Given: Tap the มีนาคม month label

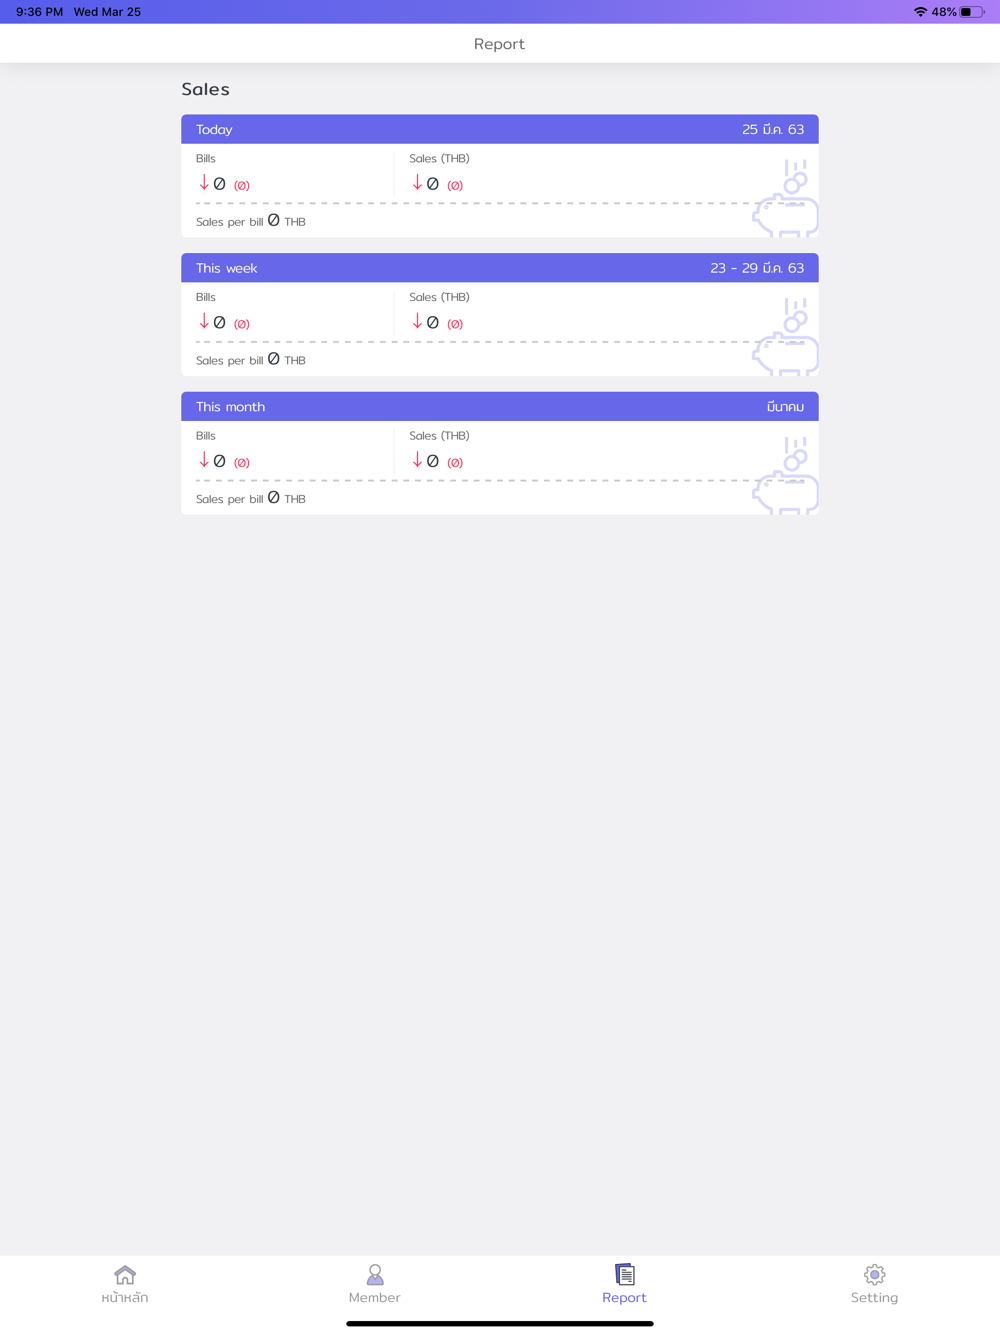Looking at the screenshot, I should [785, 407].
